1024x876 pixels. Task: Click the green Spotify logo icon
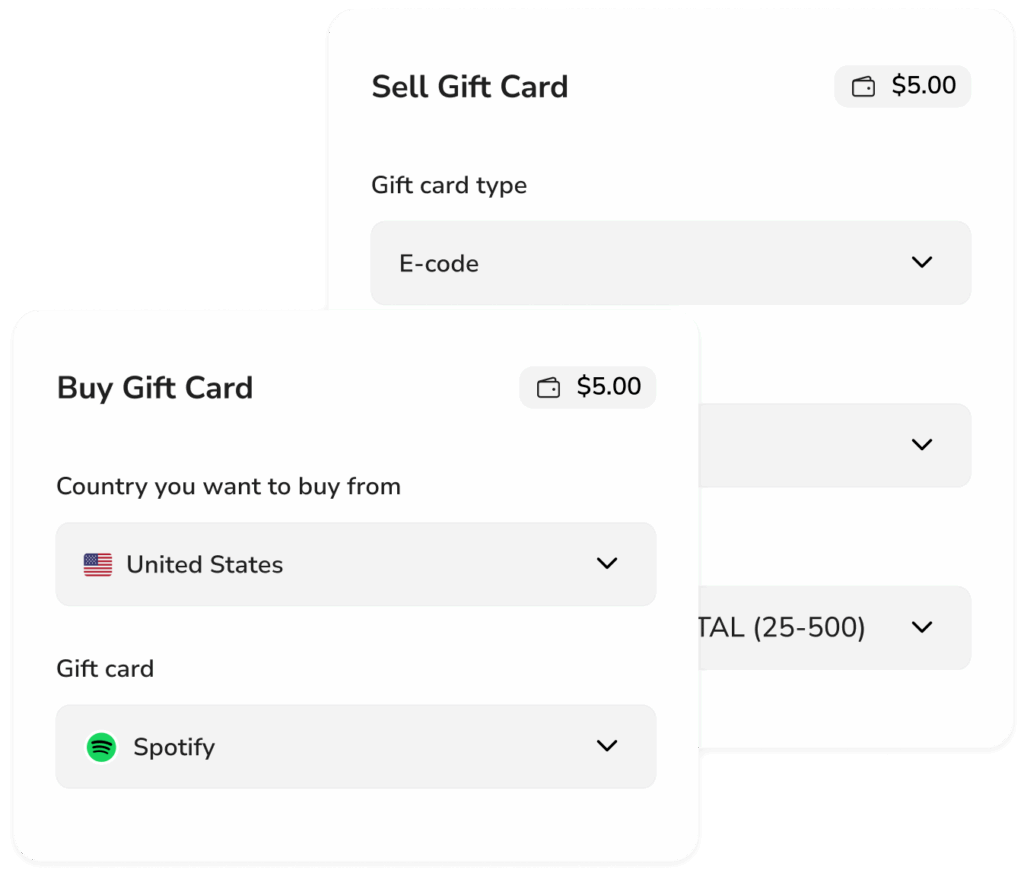101,747
